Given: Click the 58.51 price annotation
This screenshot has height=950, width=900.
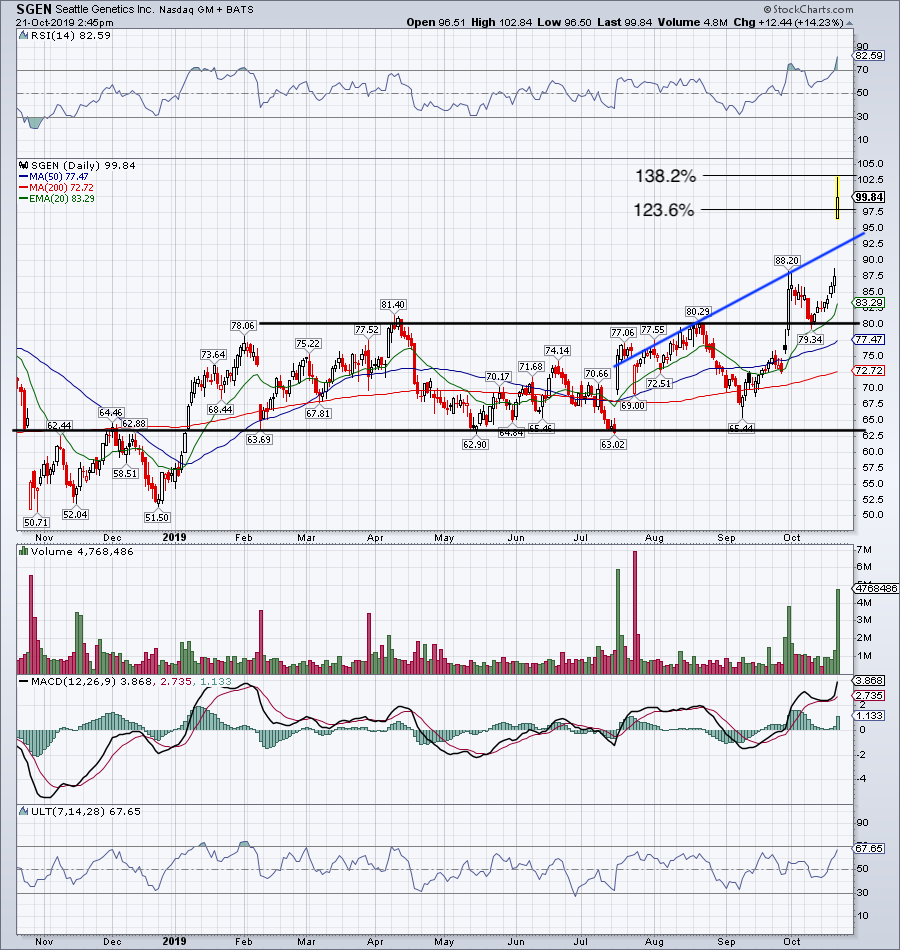Looking at the screenshot, I should pos(125,473).
